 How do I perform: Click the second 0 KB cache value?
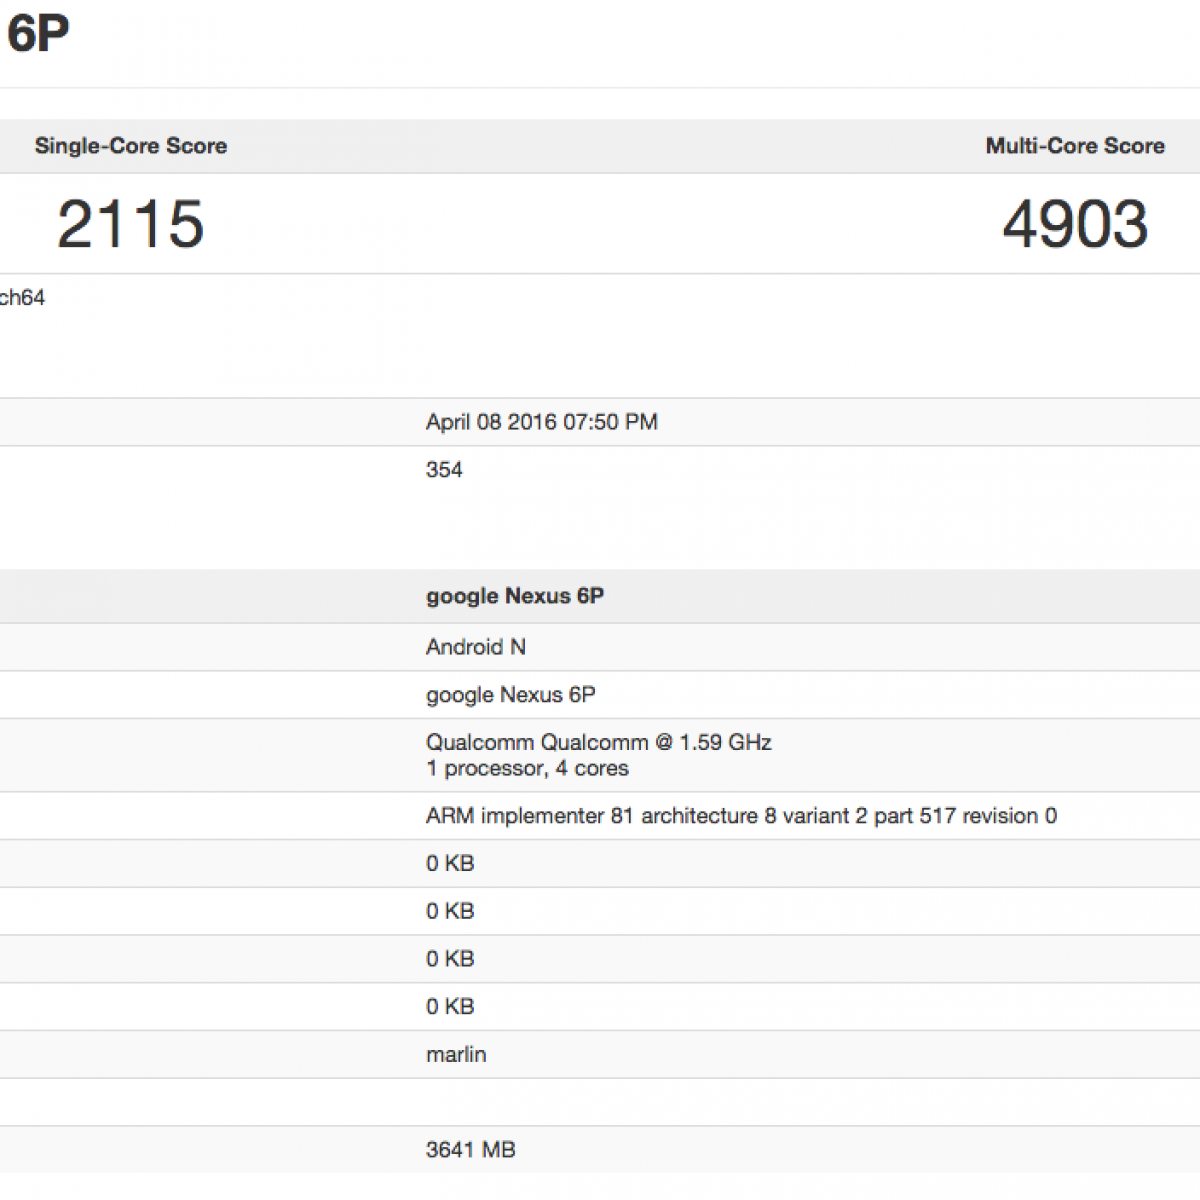tap(449, 911)
